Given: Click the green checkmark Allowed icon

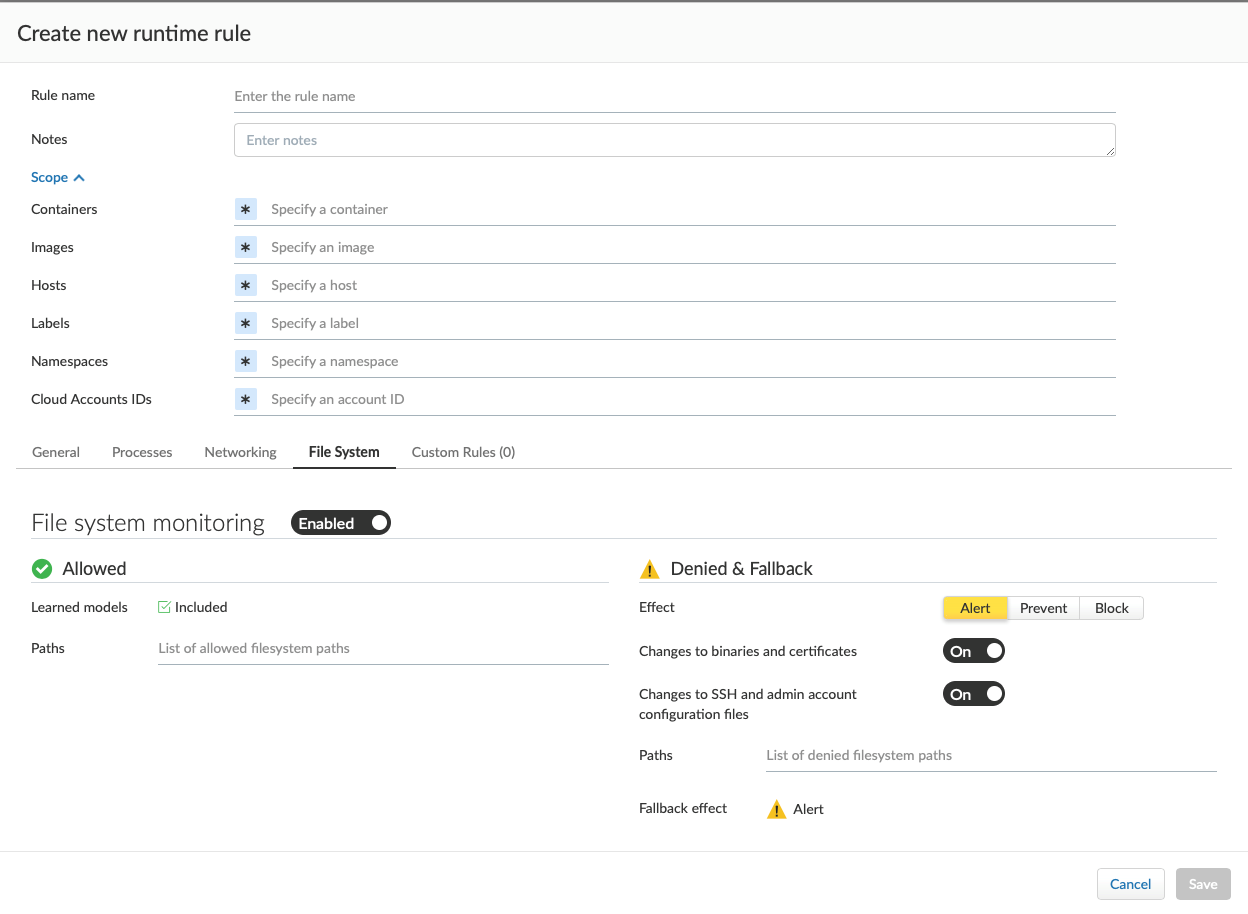Looking at the screenshot, I should click(x=42, y=569).
